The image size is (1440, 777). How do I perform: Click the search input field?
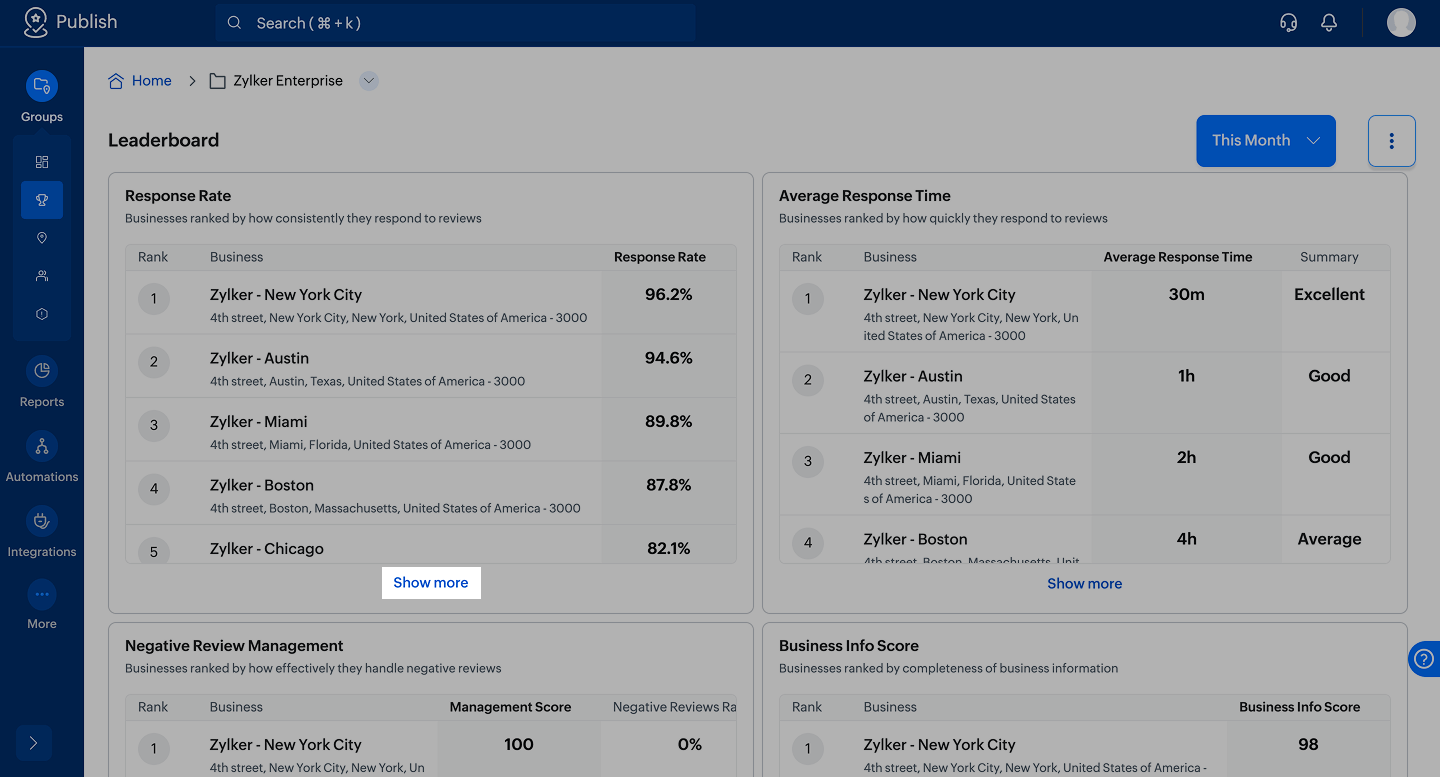point(455,23)
